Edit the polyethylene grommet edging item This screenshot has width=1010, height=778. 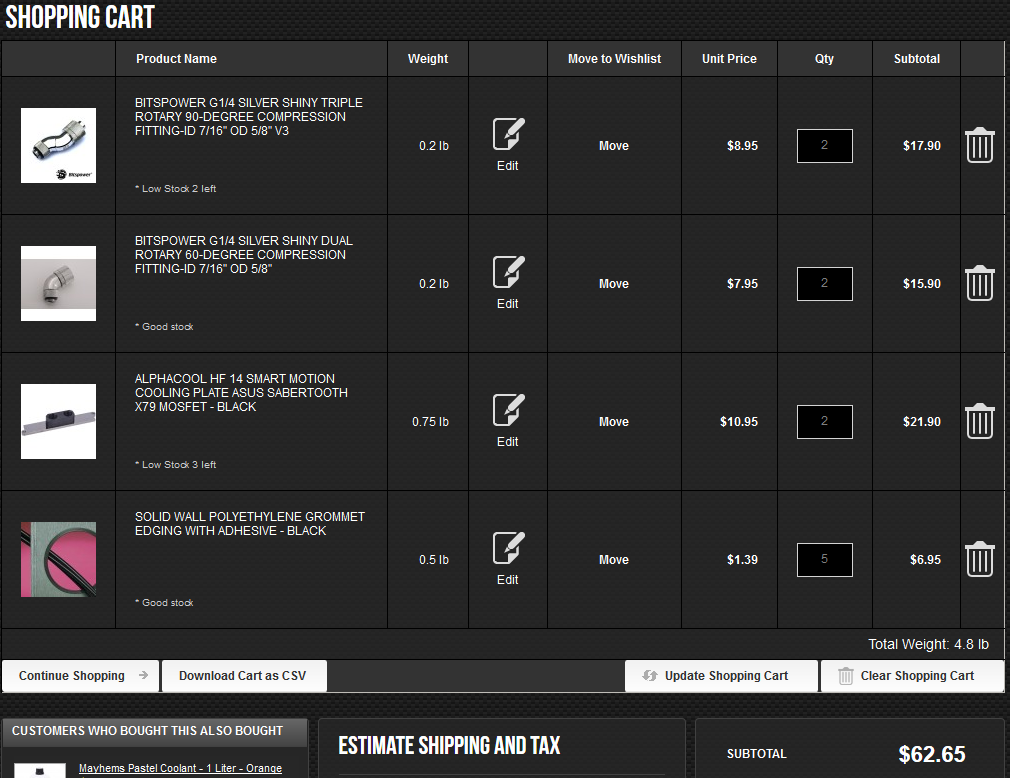508,558
